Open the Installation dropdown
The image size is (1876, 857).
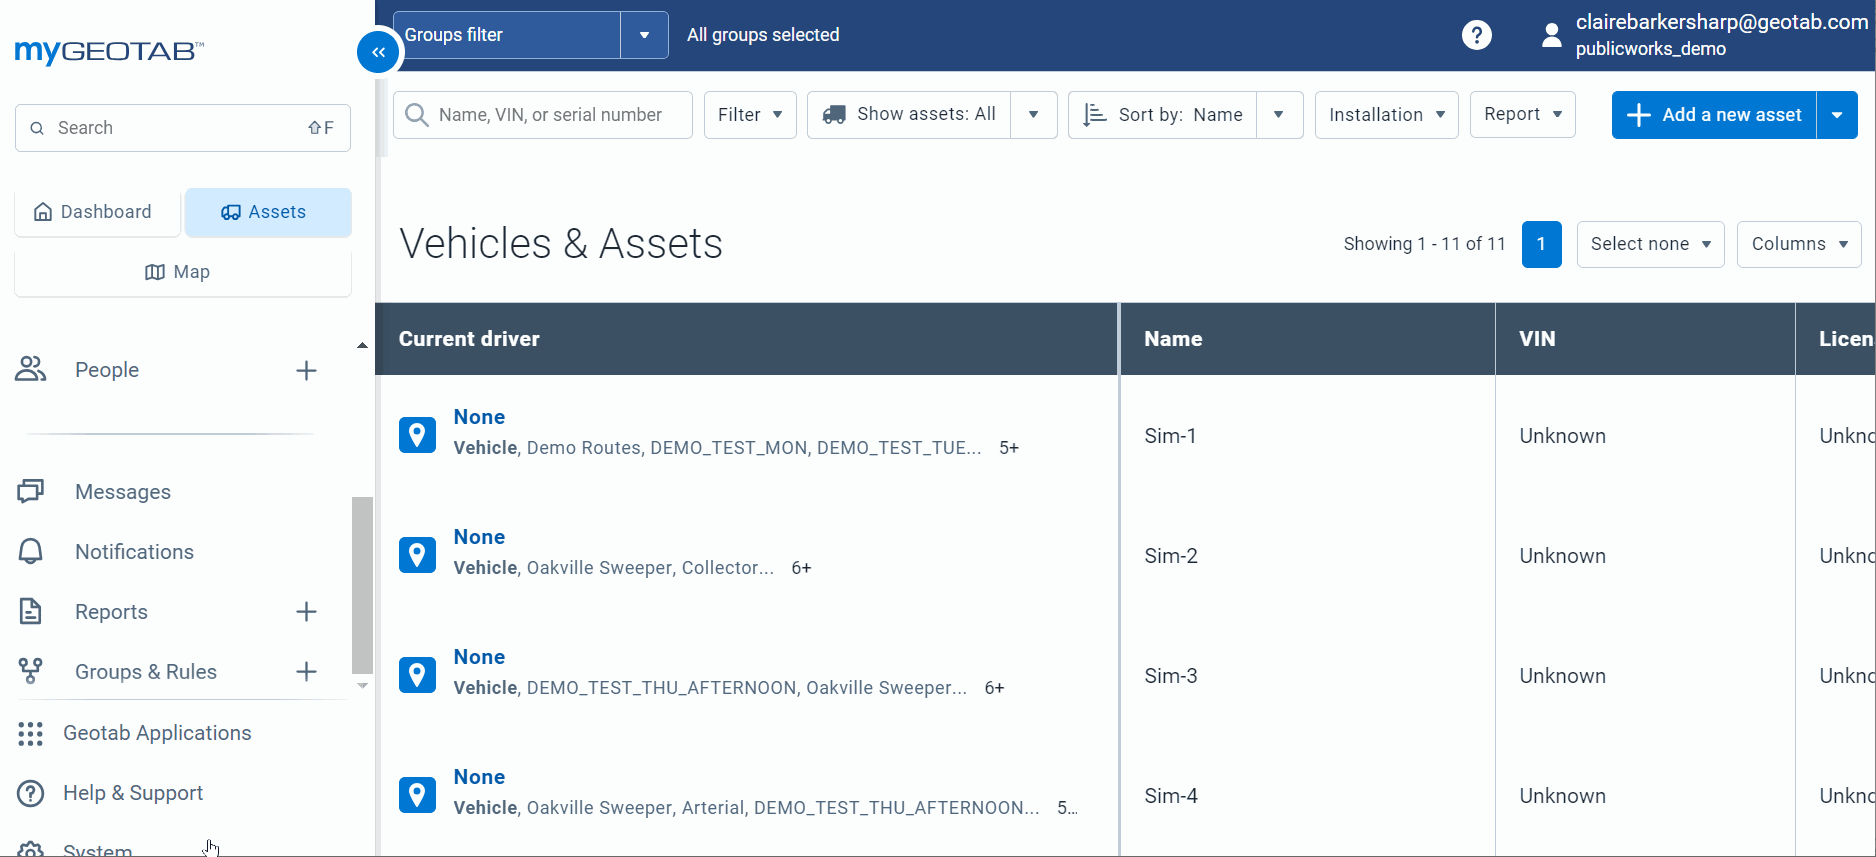tap(1386, 115)
